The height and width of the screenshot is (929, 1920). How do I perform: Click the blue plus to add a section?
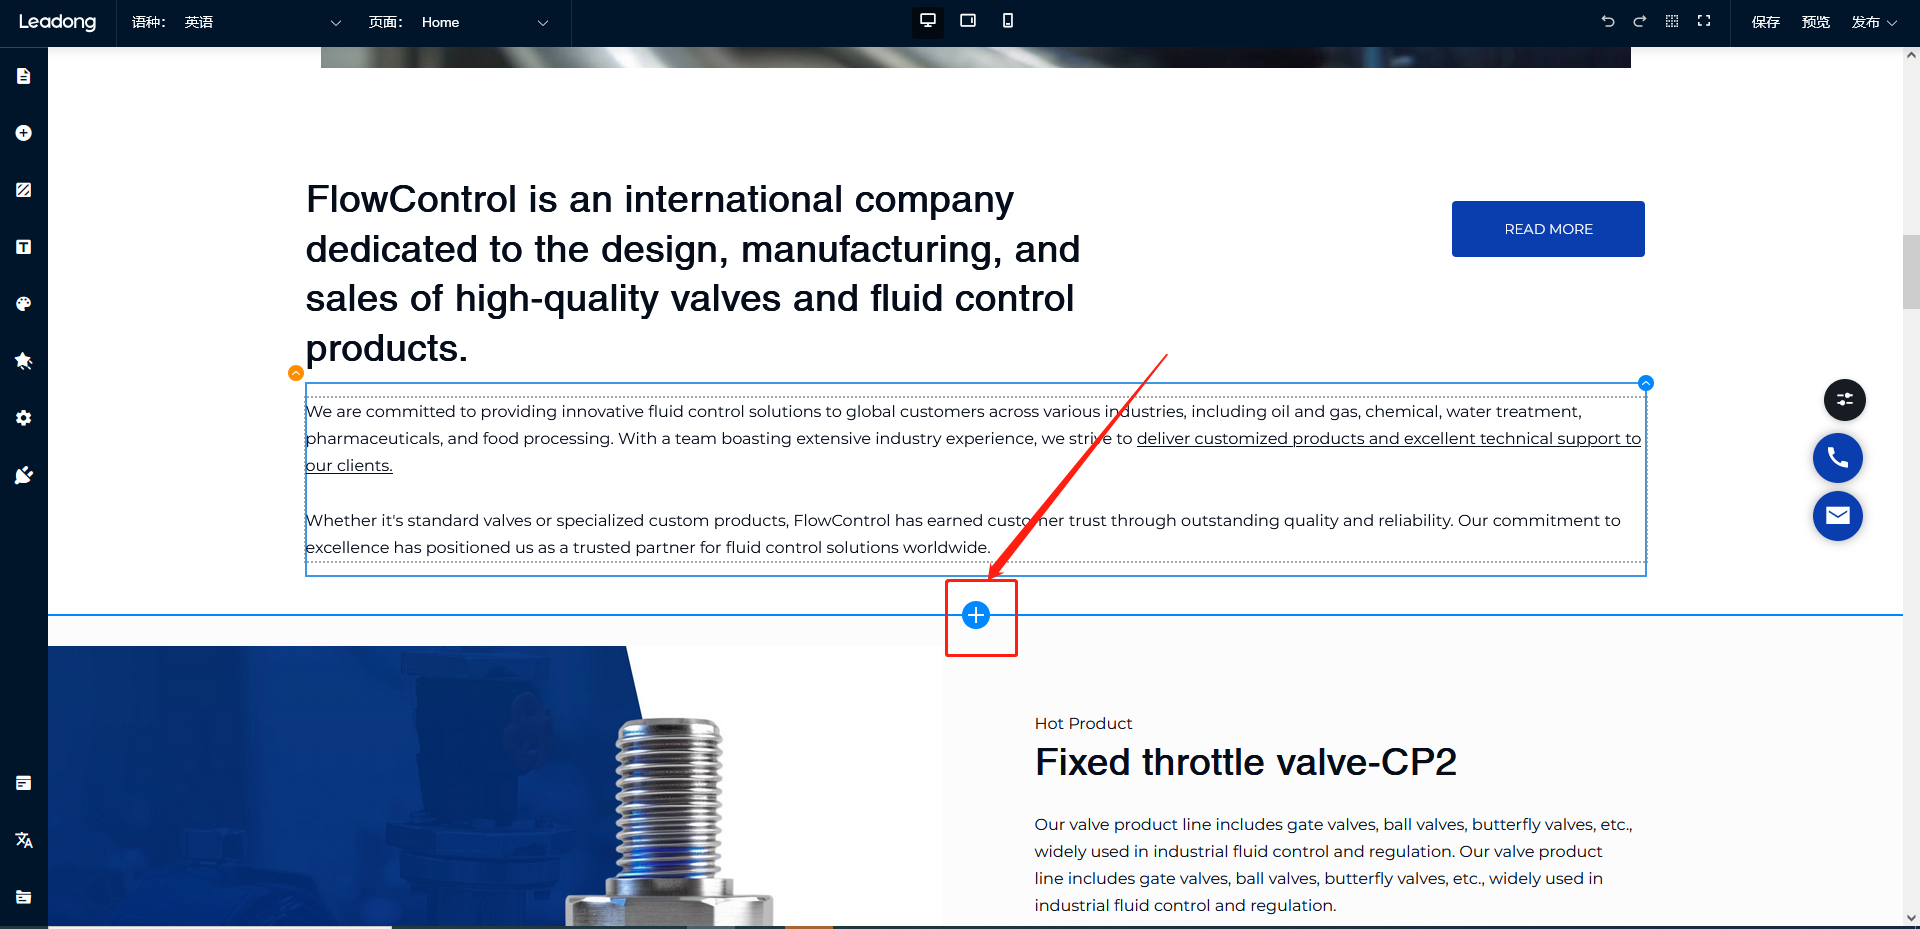point(976,615)
